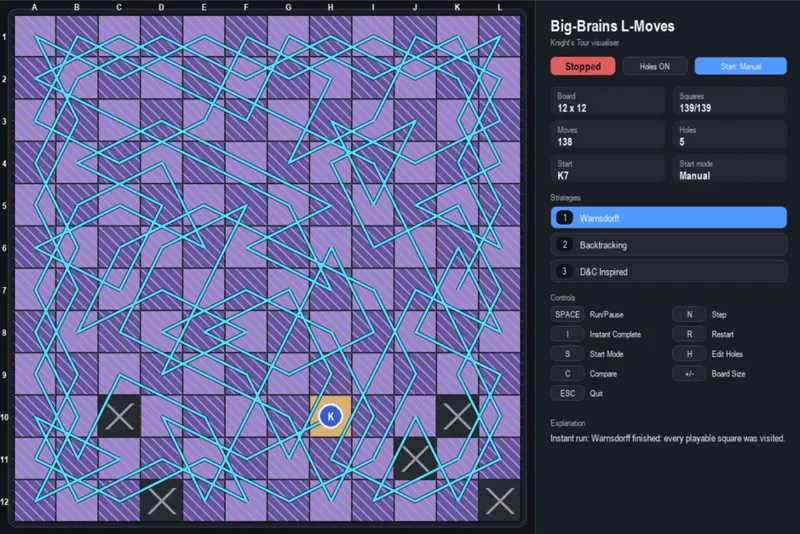
Task: Click the knight K marker on the board
Action: (x=331, y=416)
